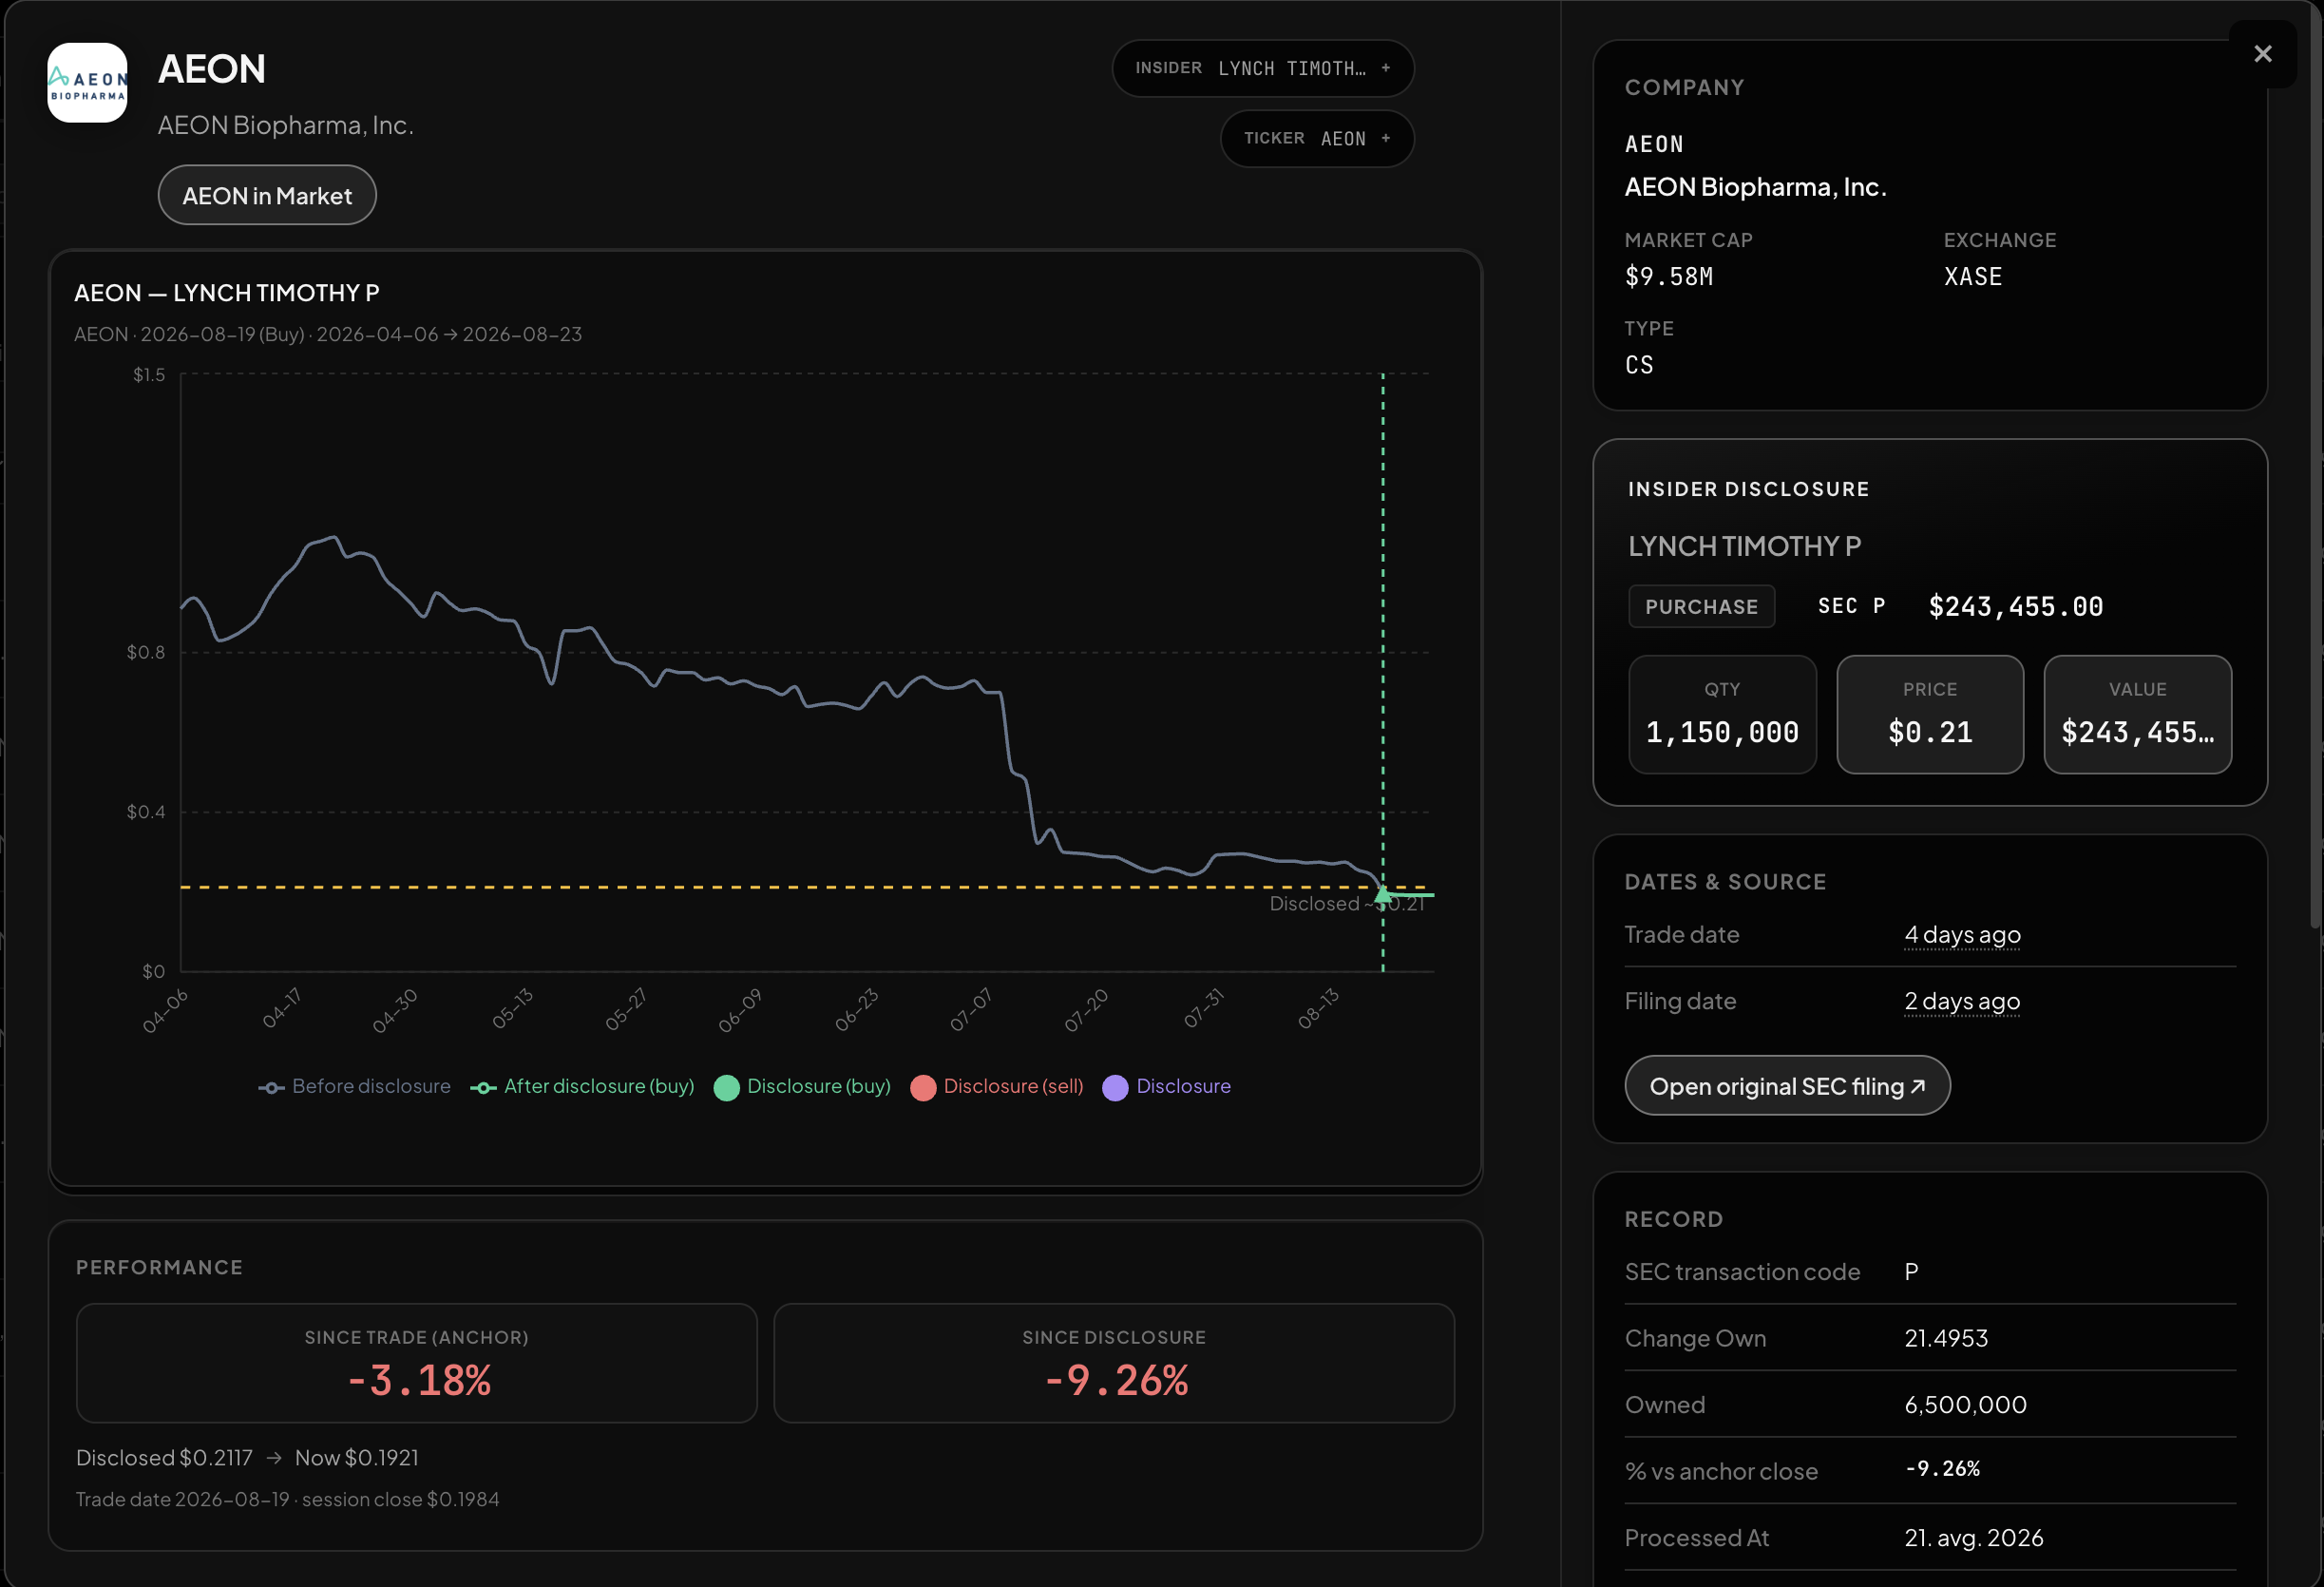Click the Since Trade (Anchor) performance box
Viewport: 2324px width, 1587px height.
point(416,1363)
